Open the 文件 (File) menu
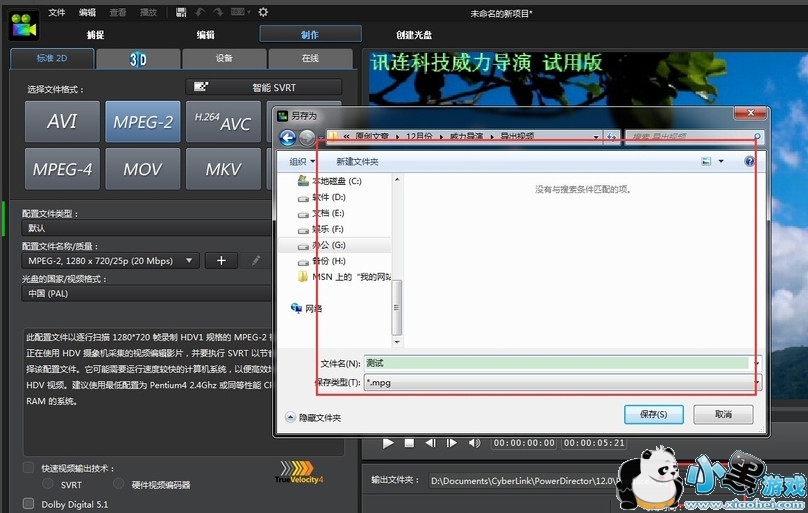This screenshot has height=513, width=808. tap(57, 12)
